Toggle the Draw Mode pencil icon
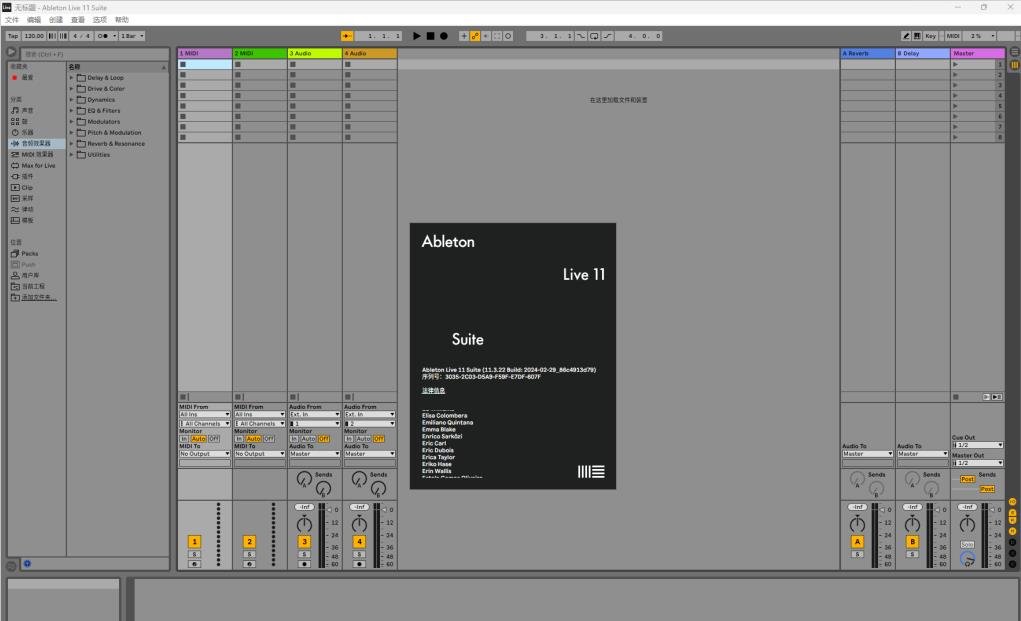This screenshot has width=1021, height=621. pyautogui.click(x=906, y=36)
